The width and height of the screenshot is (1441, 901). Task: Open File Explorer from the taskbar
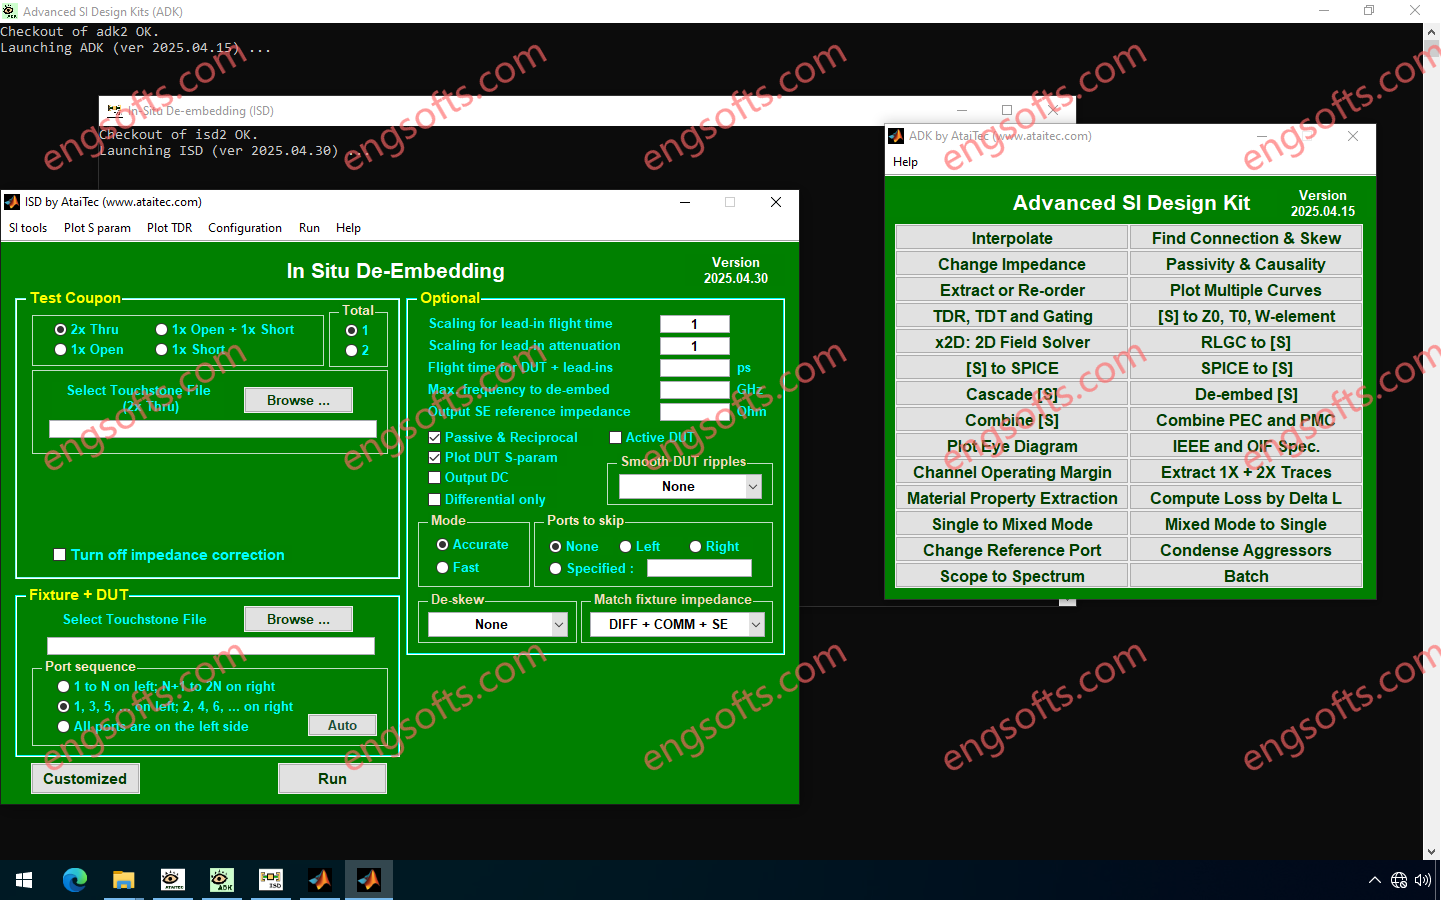click(123, 880)
